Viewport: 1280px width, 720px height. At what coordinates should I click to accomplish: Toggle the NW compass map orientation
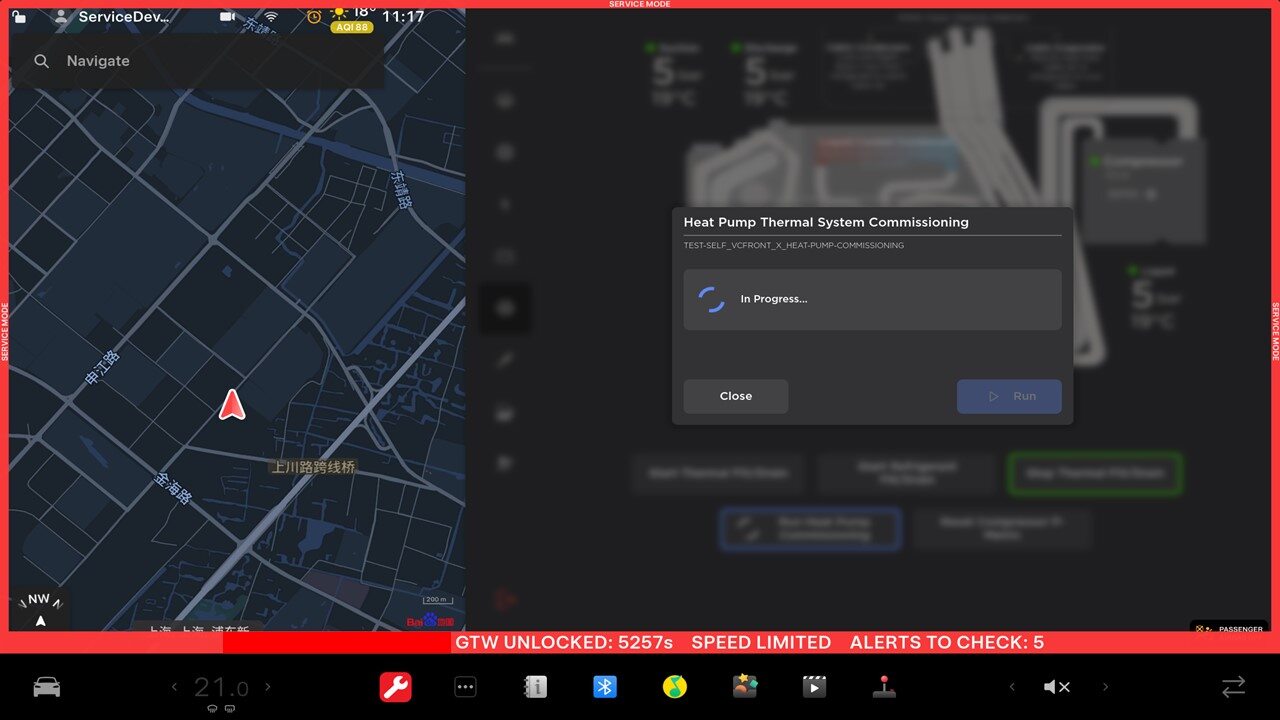coord(40,609)
